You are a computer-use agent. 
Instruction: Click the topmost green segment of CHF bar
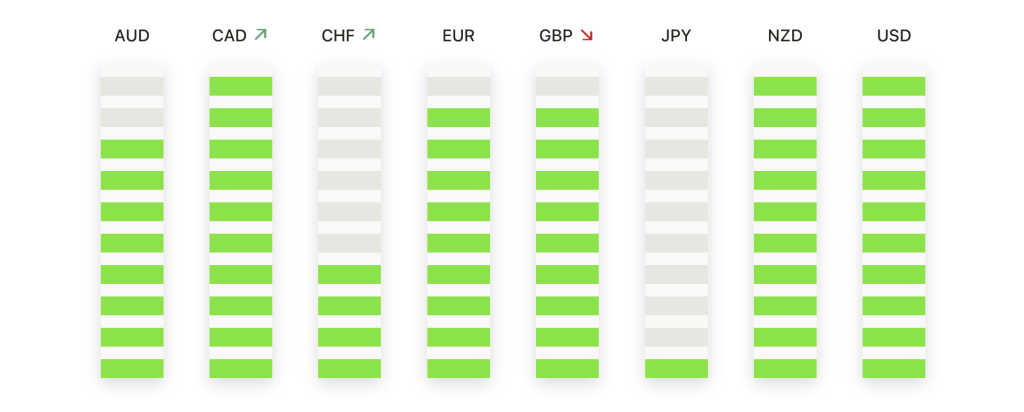coord(349,274)
